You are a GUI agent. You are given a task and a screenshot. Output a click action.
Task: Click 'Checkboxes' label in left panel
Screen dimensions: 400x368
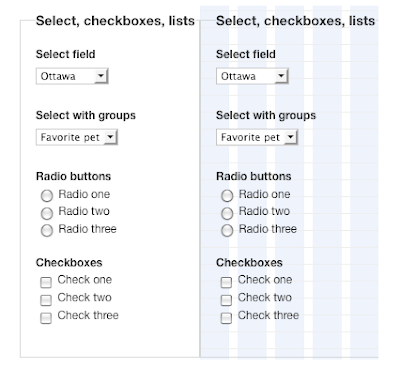pos(69,263)
